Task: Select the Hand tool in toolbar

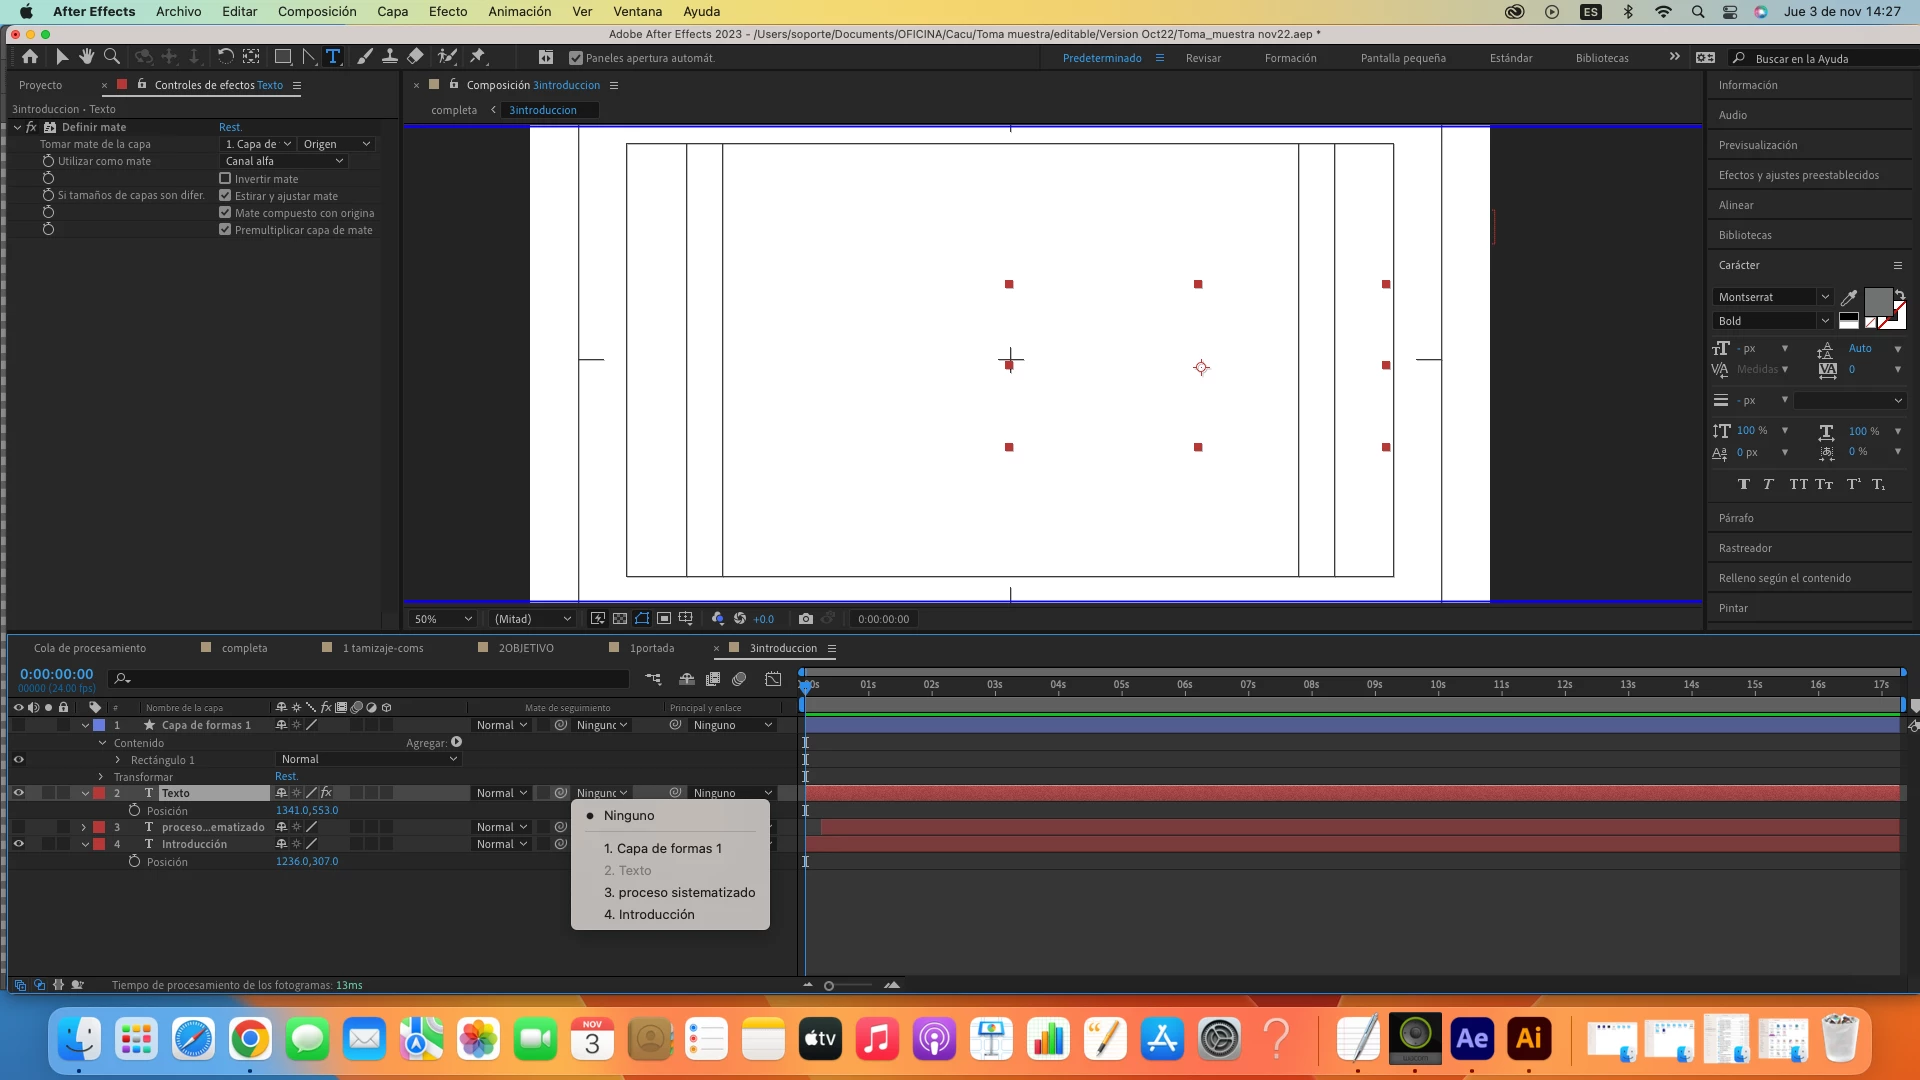Action: pyautogui.click(x=87, y=57)
